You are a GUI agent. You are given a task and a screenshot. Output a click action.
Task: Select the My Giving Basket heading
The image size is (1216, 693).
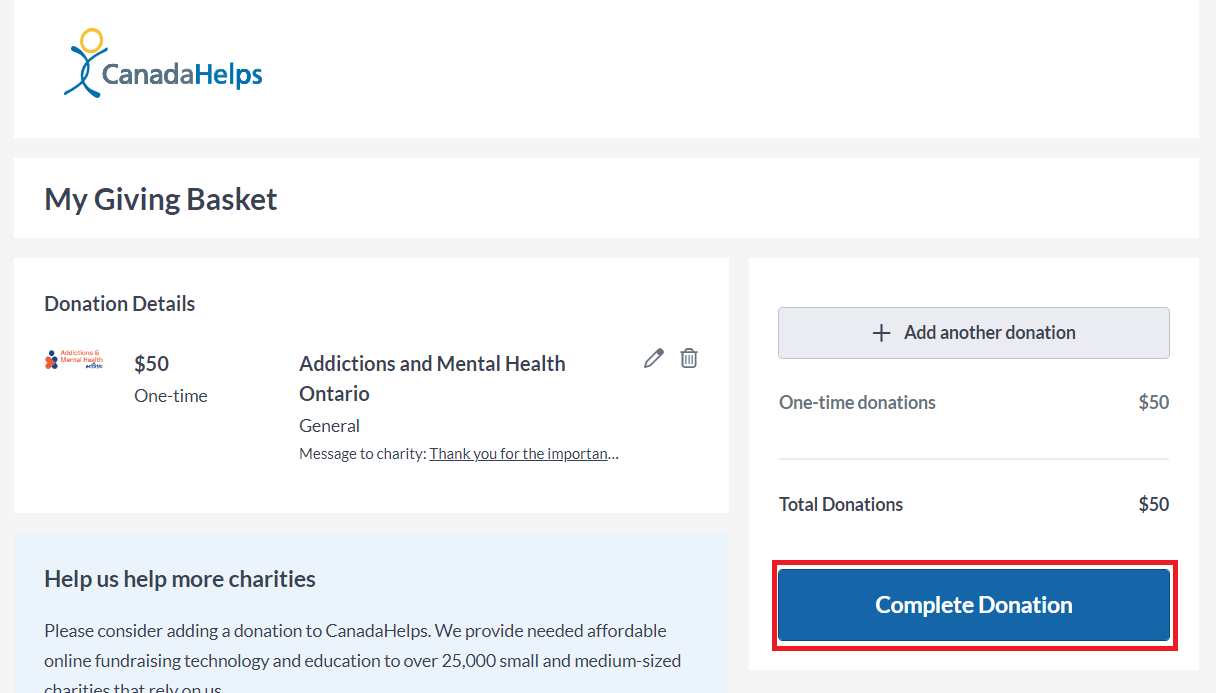click(x=160, y=199)
